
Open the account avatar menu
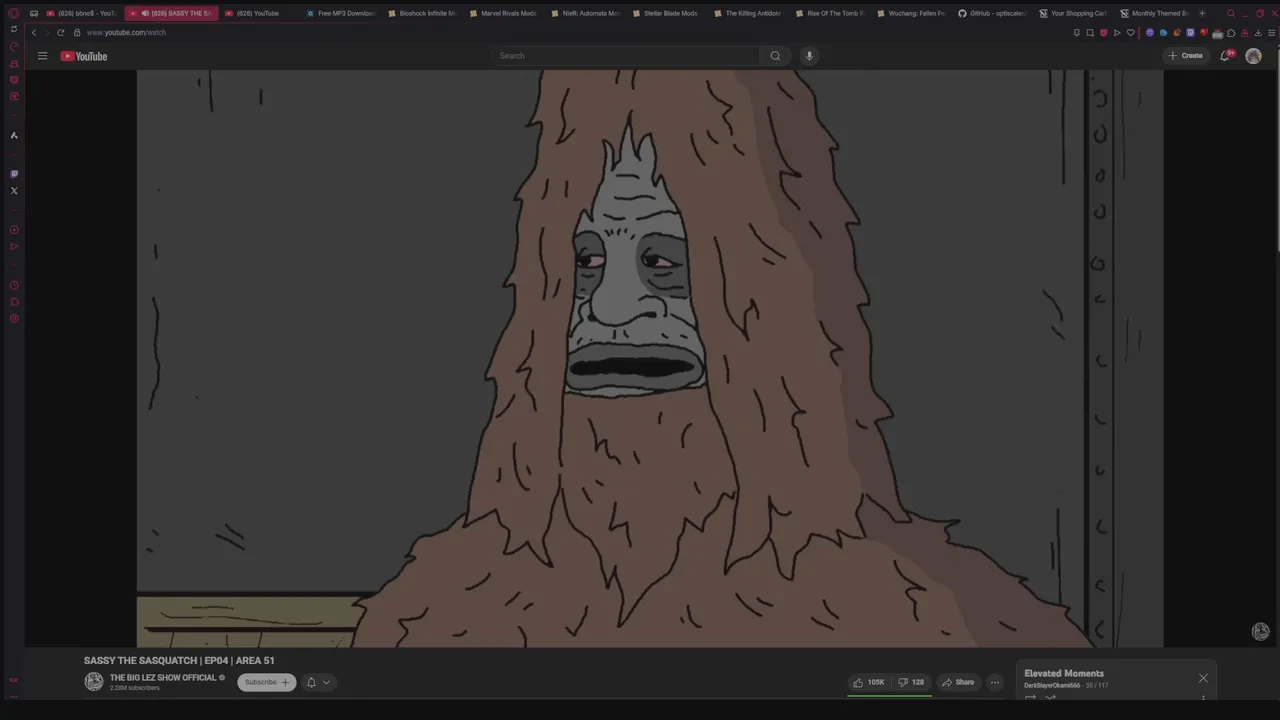coord(1253,56)
